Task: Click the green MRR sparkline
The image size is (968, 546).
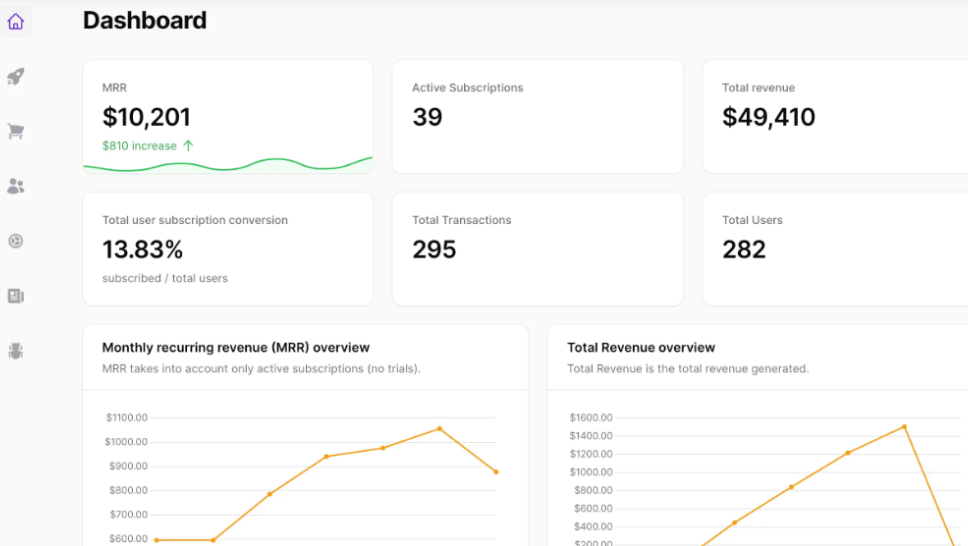Action: (228, 164)
